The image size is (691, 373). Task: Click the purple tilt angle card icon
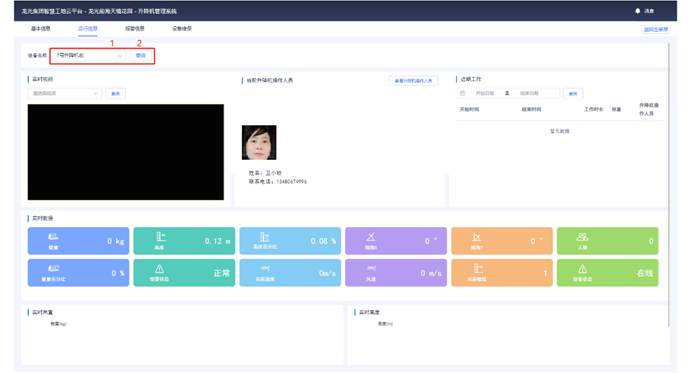click(x=371, y=237)
